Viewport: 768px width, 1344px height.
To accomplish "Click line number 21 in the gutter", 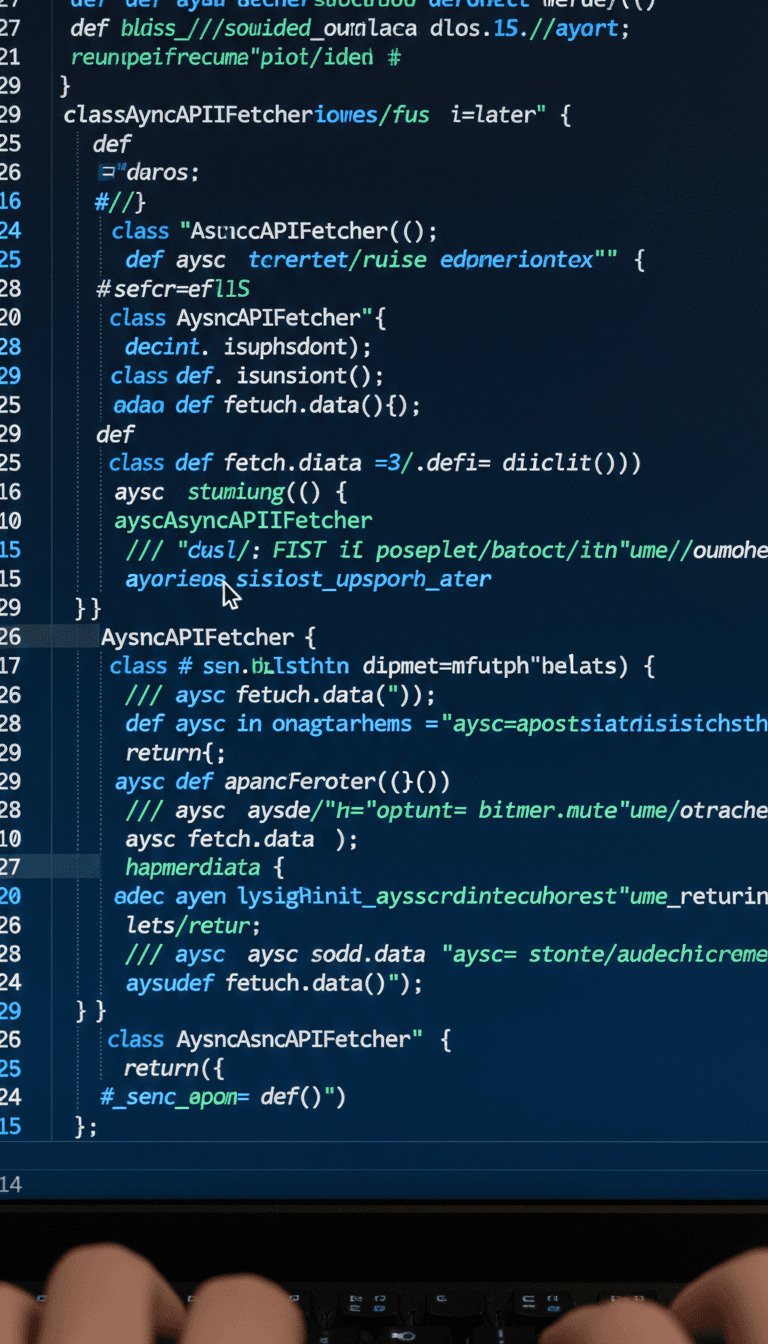I will (x=10, y=57).
